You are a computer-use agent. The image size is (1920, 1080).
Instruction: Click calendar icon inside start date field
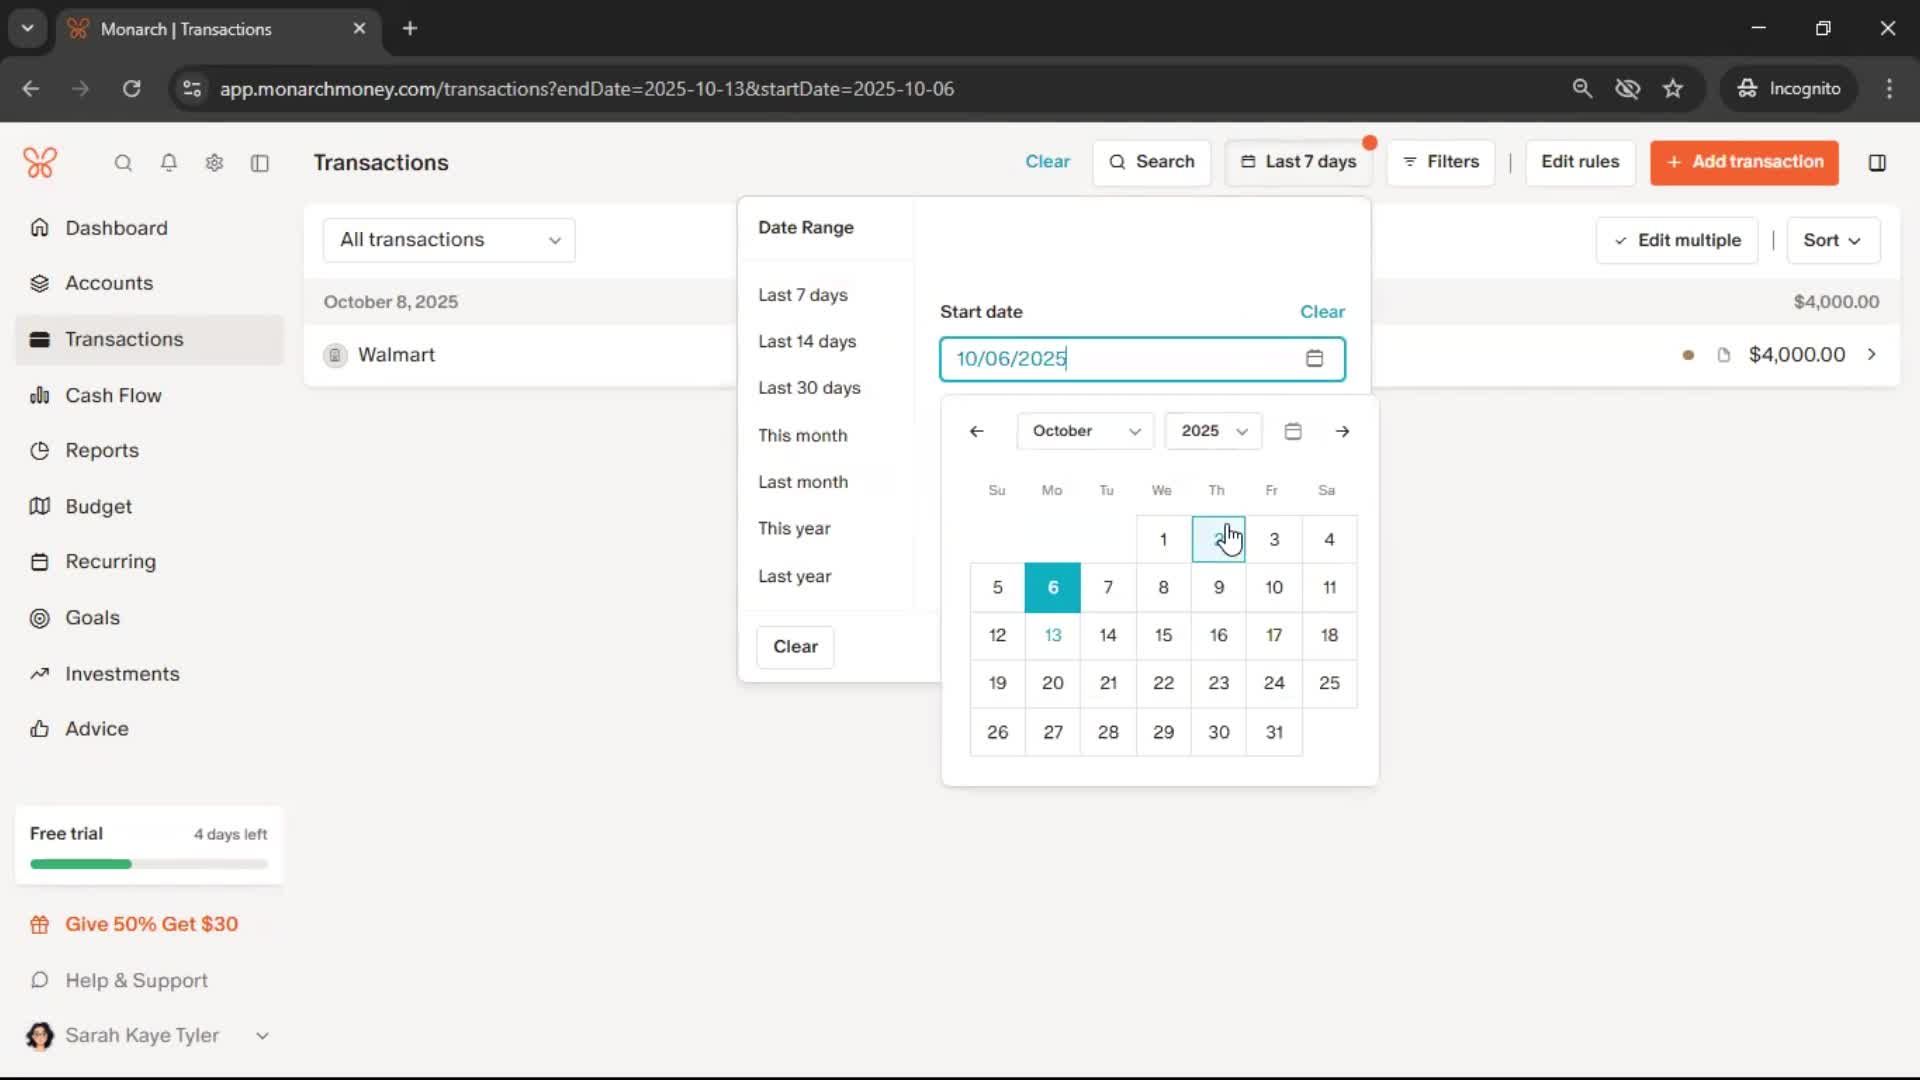pos(1314,359)
